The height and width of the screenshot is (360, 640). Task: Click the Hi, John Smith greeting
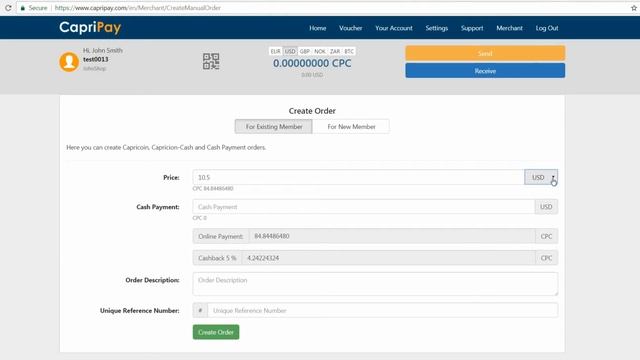[103, 50]
